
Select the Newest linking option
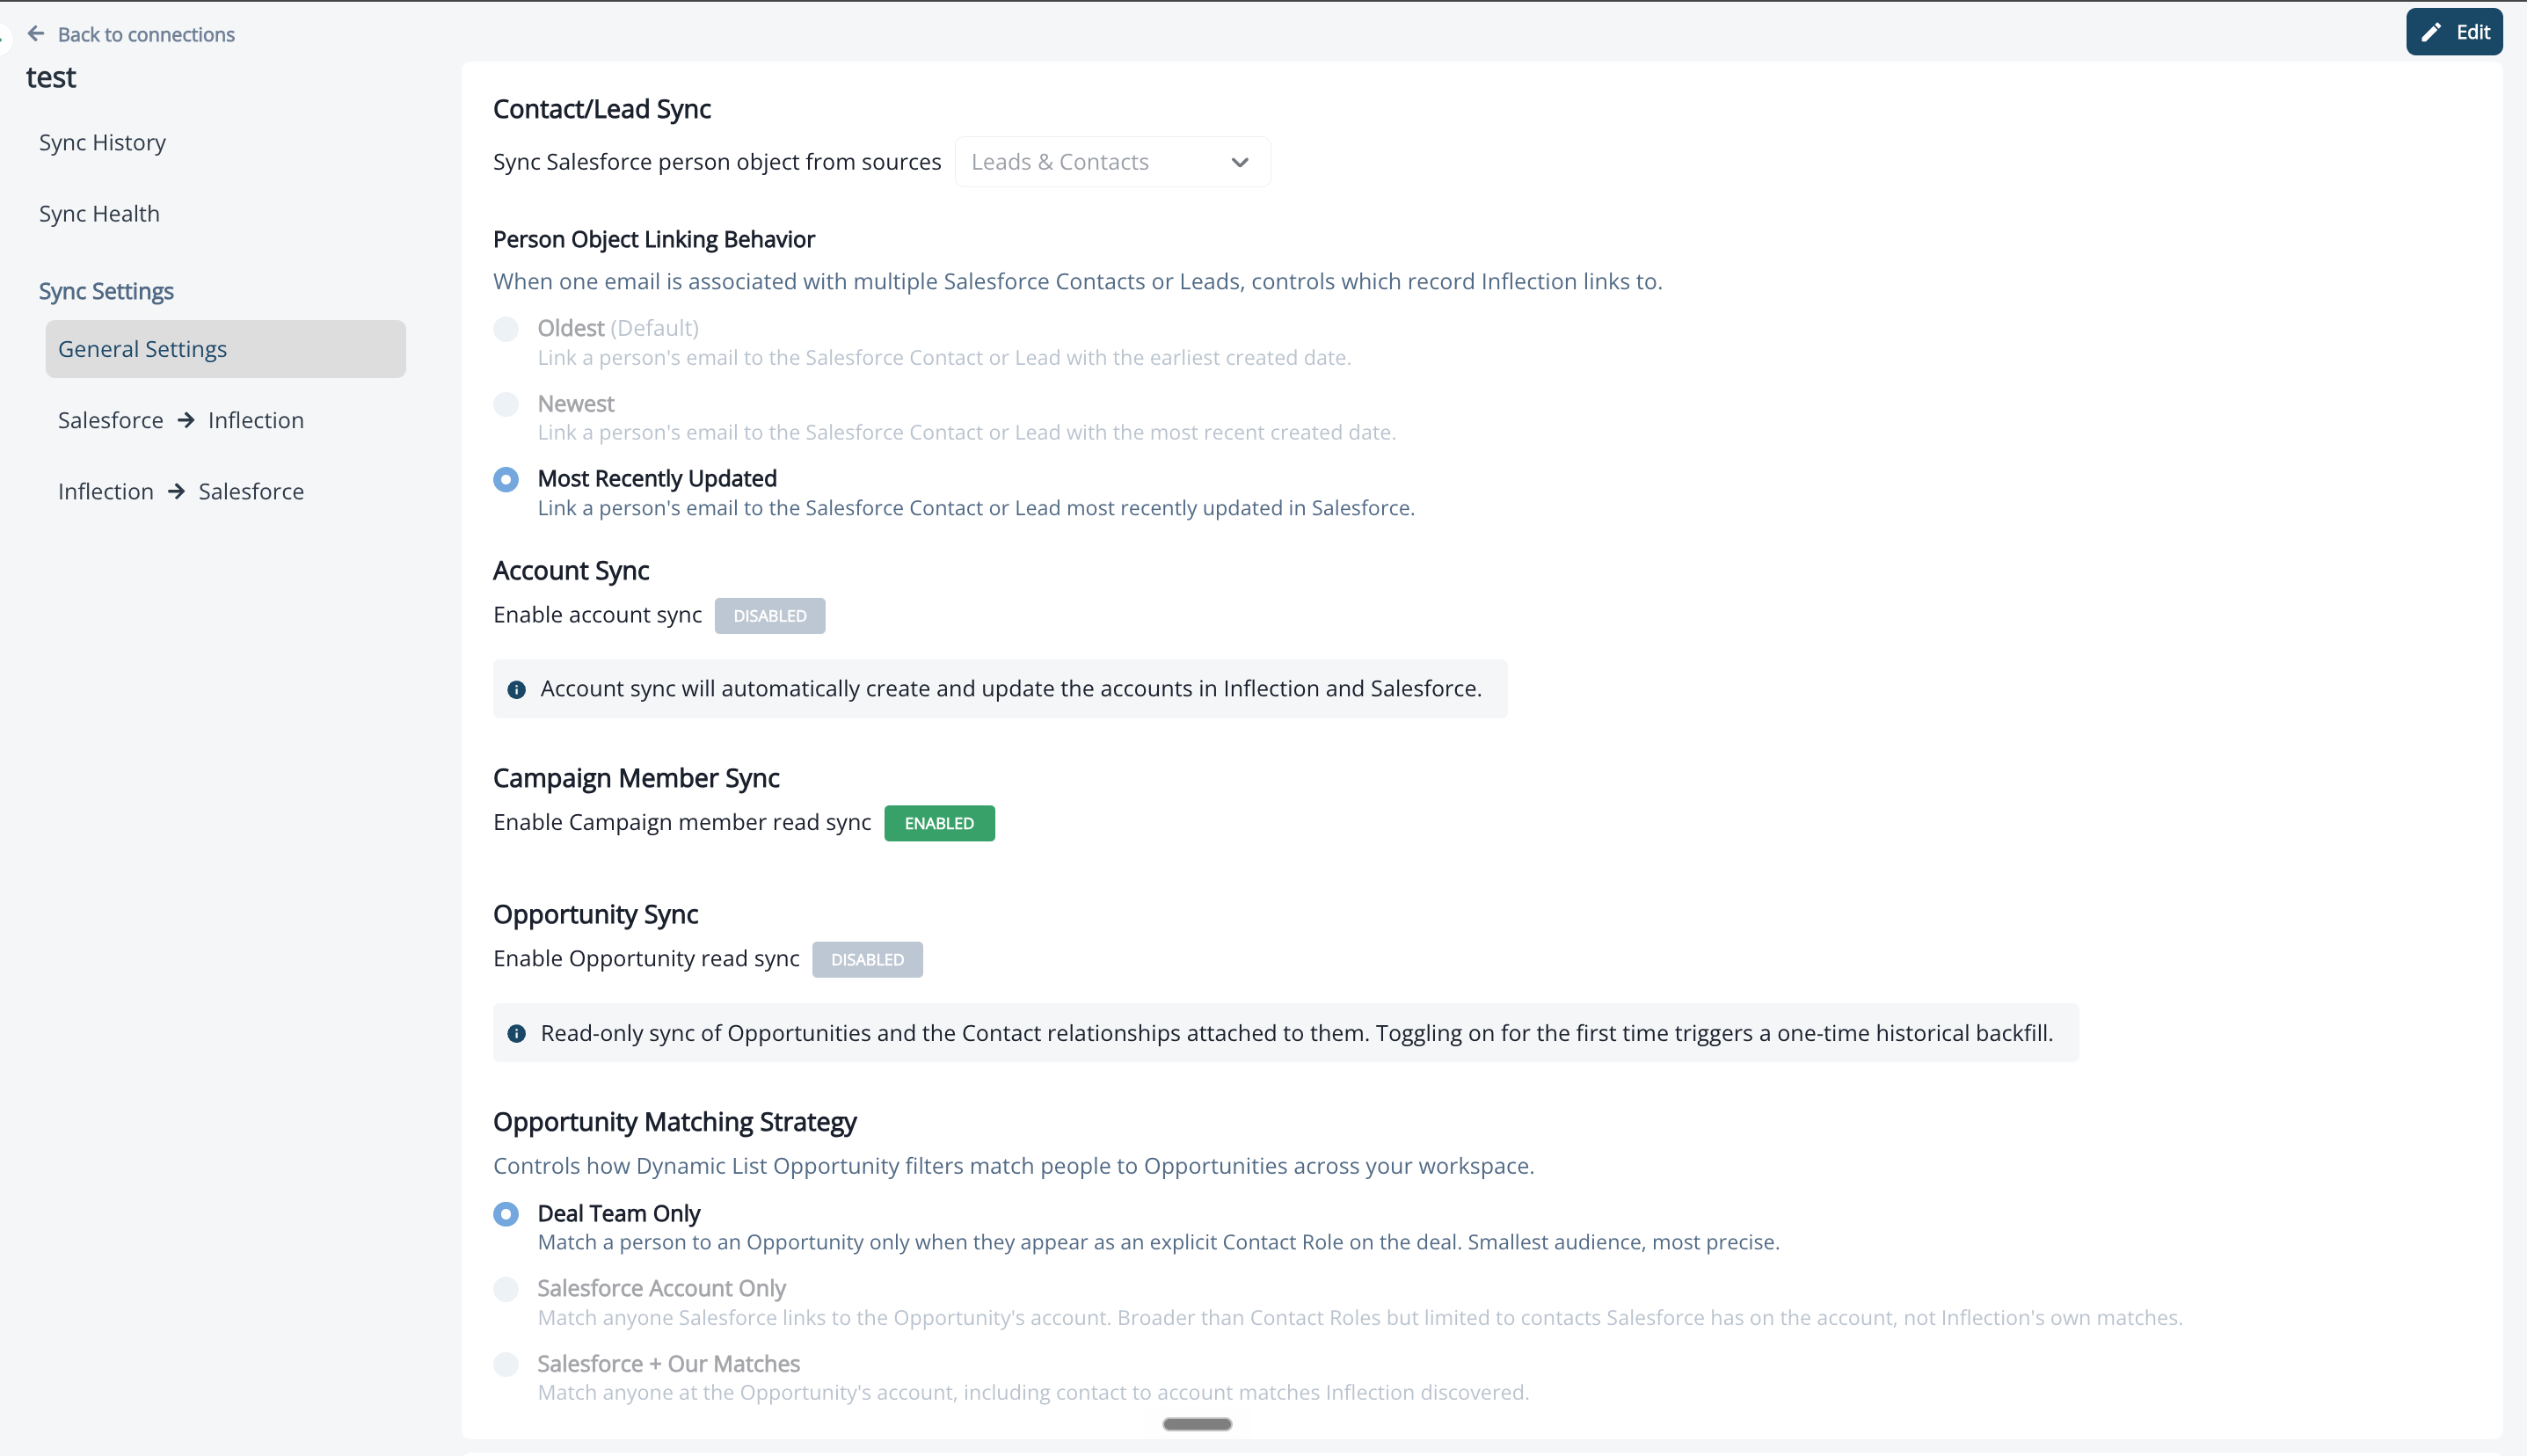(506, 404)
